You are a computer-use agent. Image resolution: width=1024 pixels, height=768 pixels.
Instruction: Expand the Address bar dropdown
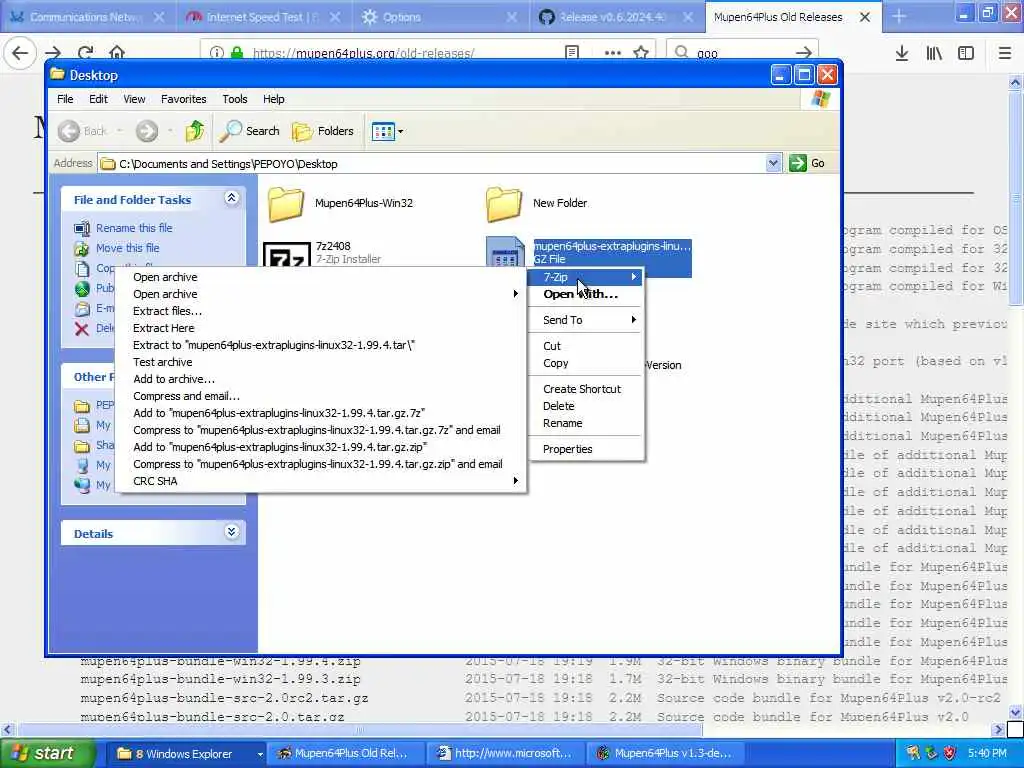(x=773, y=163)
